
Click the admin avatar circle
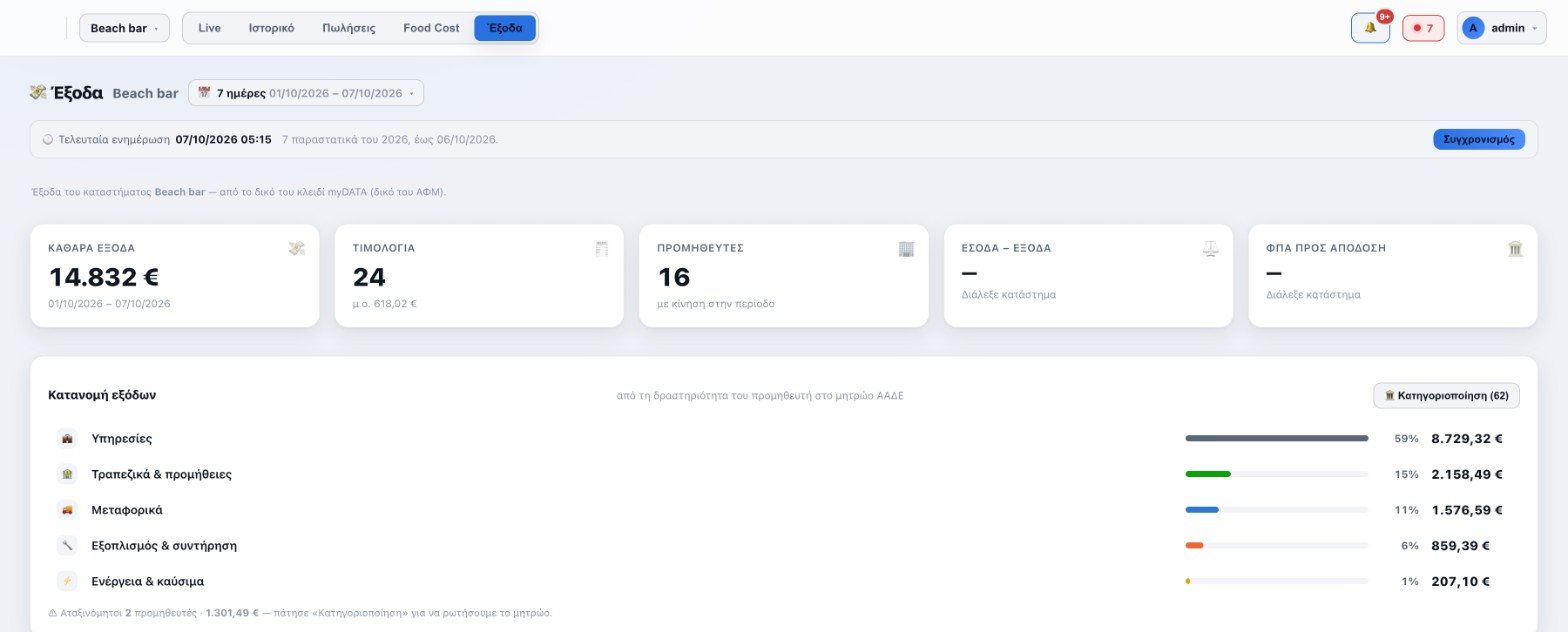point(1473,28)
